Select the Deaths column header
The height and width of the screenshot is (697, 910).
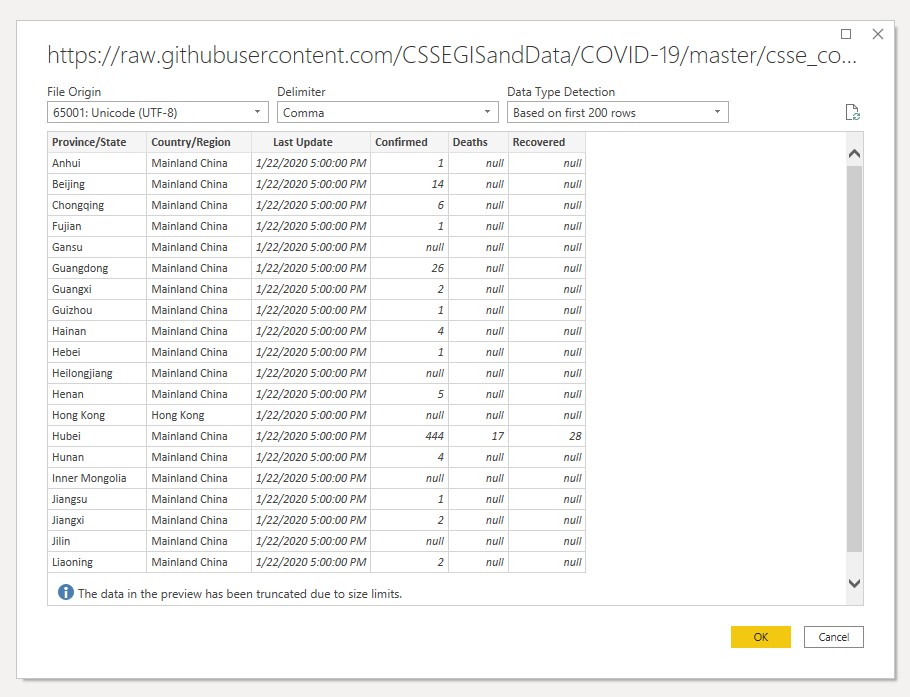[x=478, y=142]
